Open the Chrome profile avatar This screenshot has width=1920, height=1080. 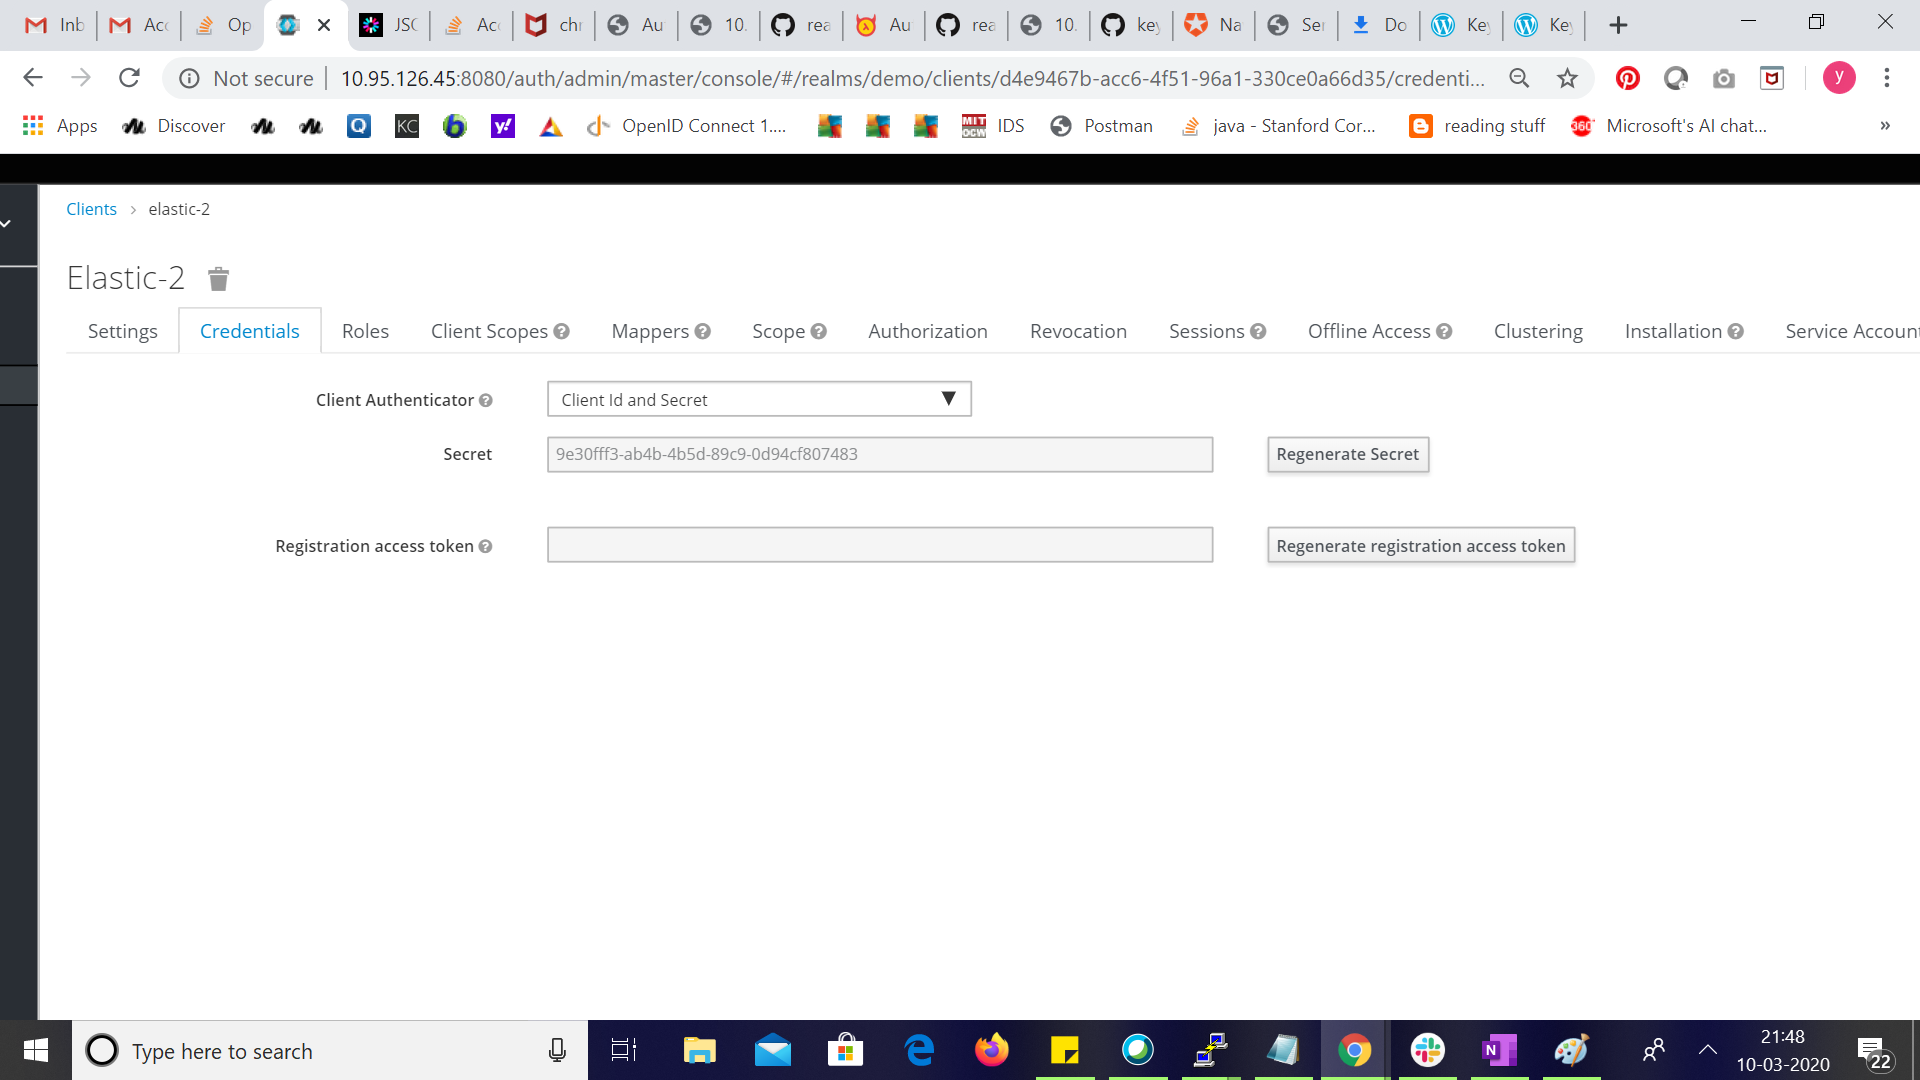(1840, 77)
